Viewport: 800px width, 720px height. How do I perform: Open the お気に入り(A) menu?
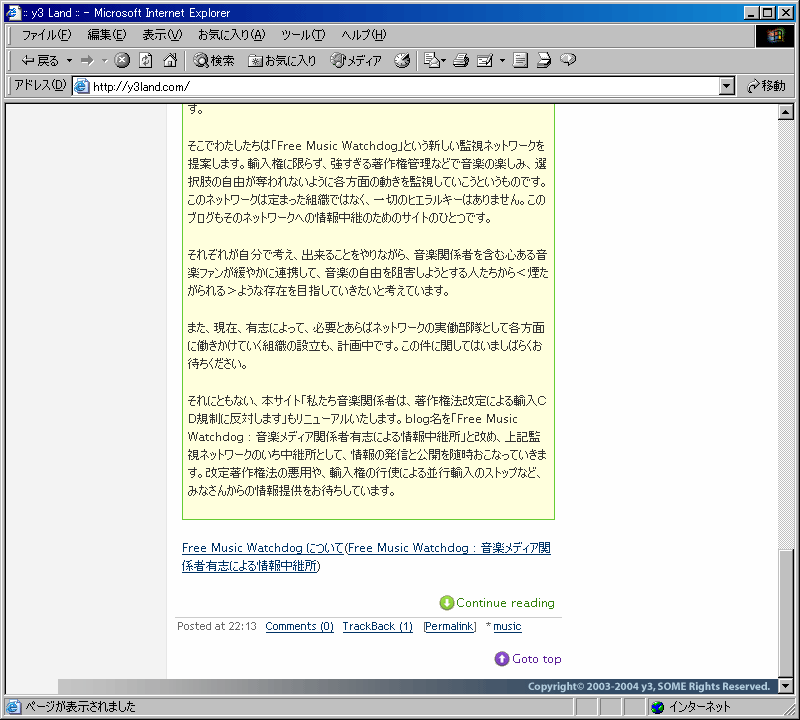(232, 35)
